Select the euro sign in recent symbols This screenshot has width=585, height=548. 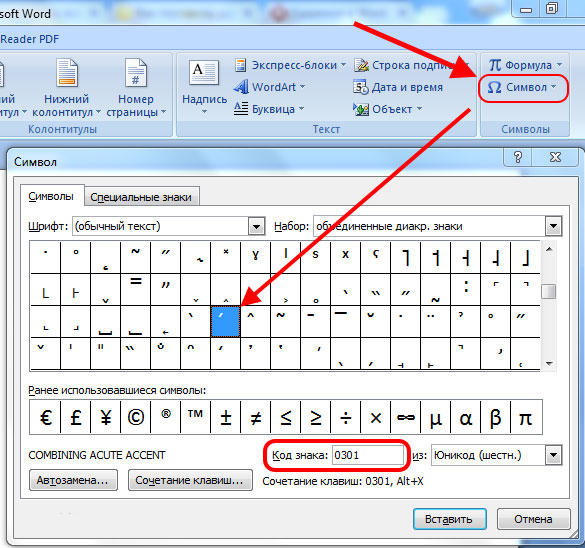coord(45,417)
